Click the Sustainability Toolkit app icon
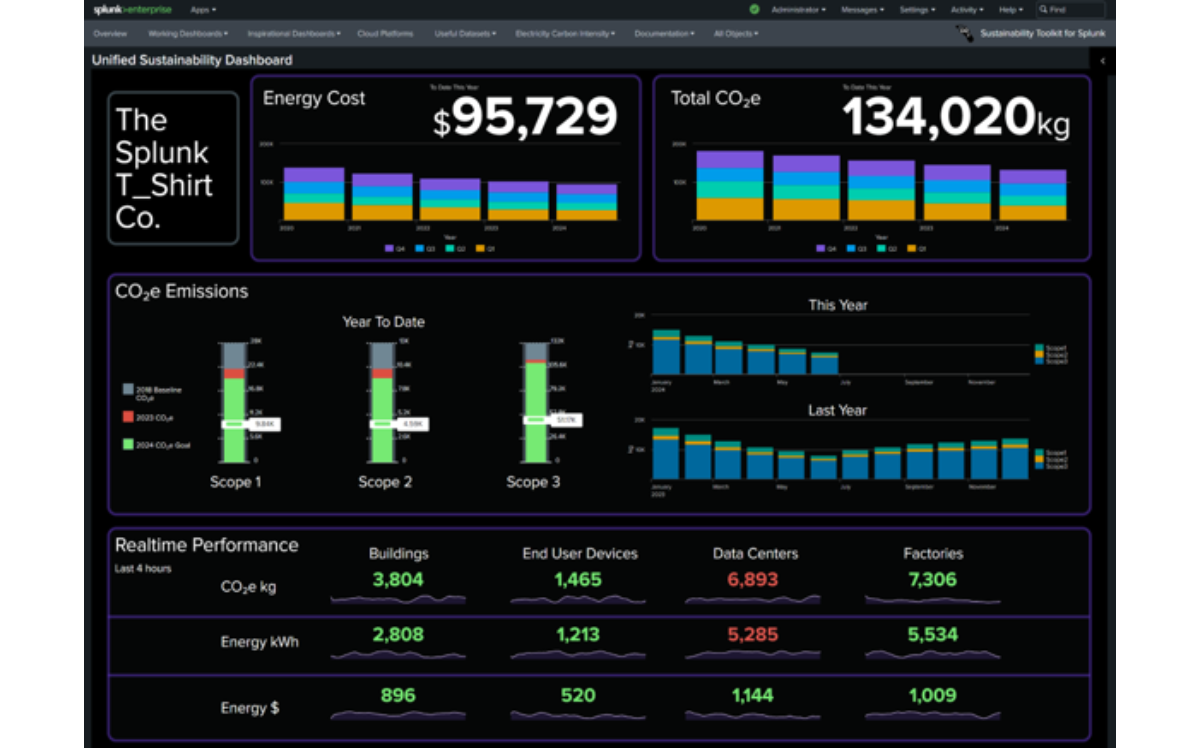Image resolution: width=1200 pixels, height=748 pixels. 965,33
